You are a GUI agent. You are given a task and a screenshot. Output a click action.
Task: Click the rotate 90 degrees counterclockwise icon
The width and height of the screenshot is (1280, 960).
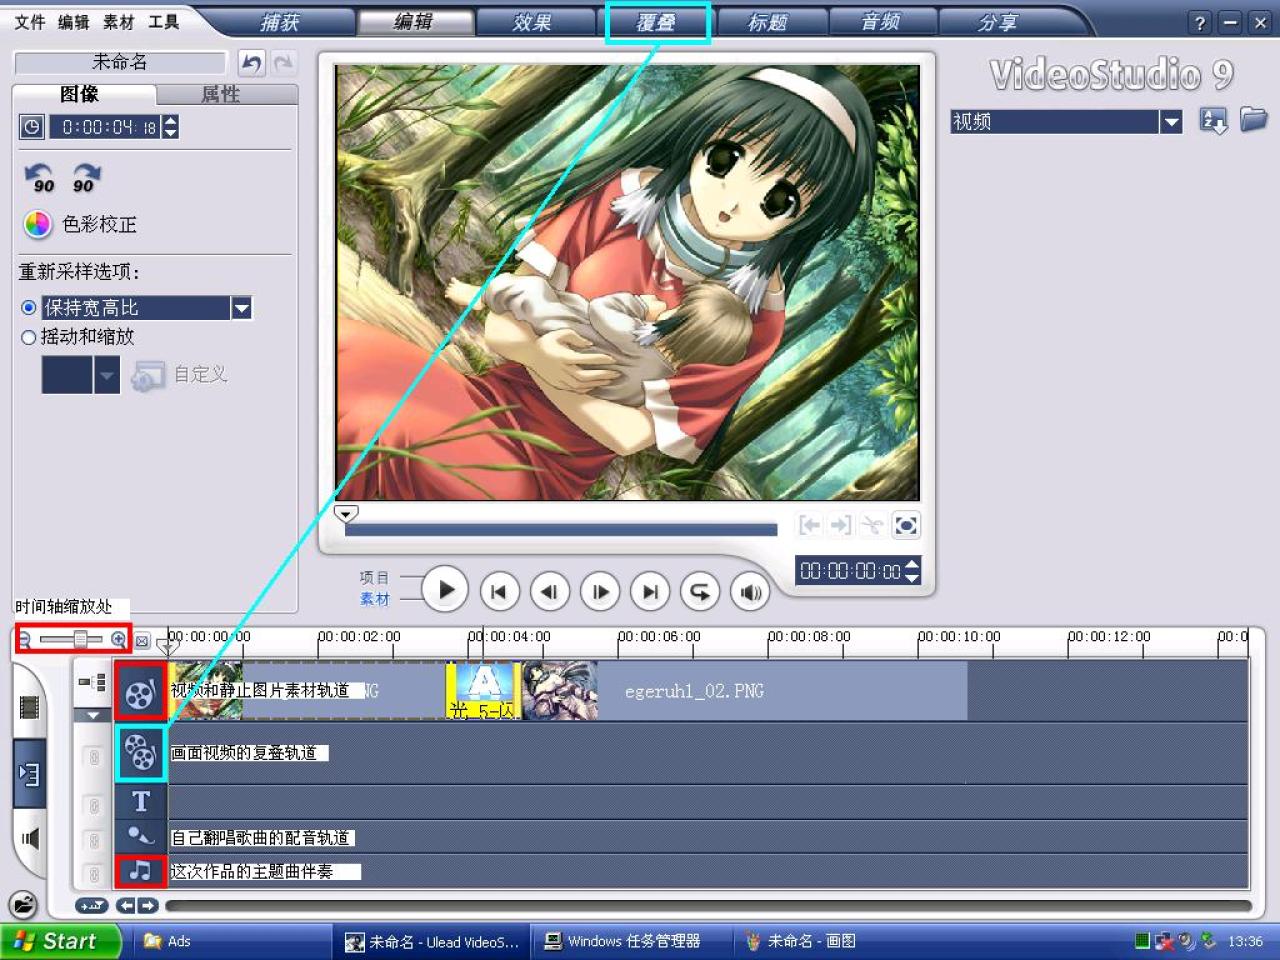tap(40, 178)
